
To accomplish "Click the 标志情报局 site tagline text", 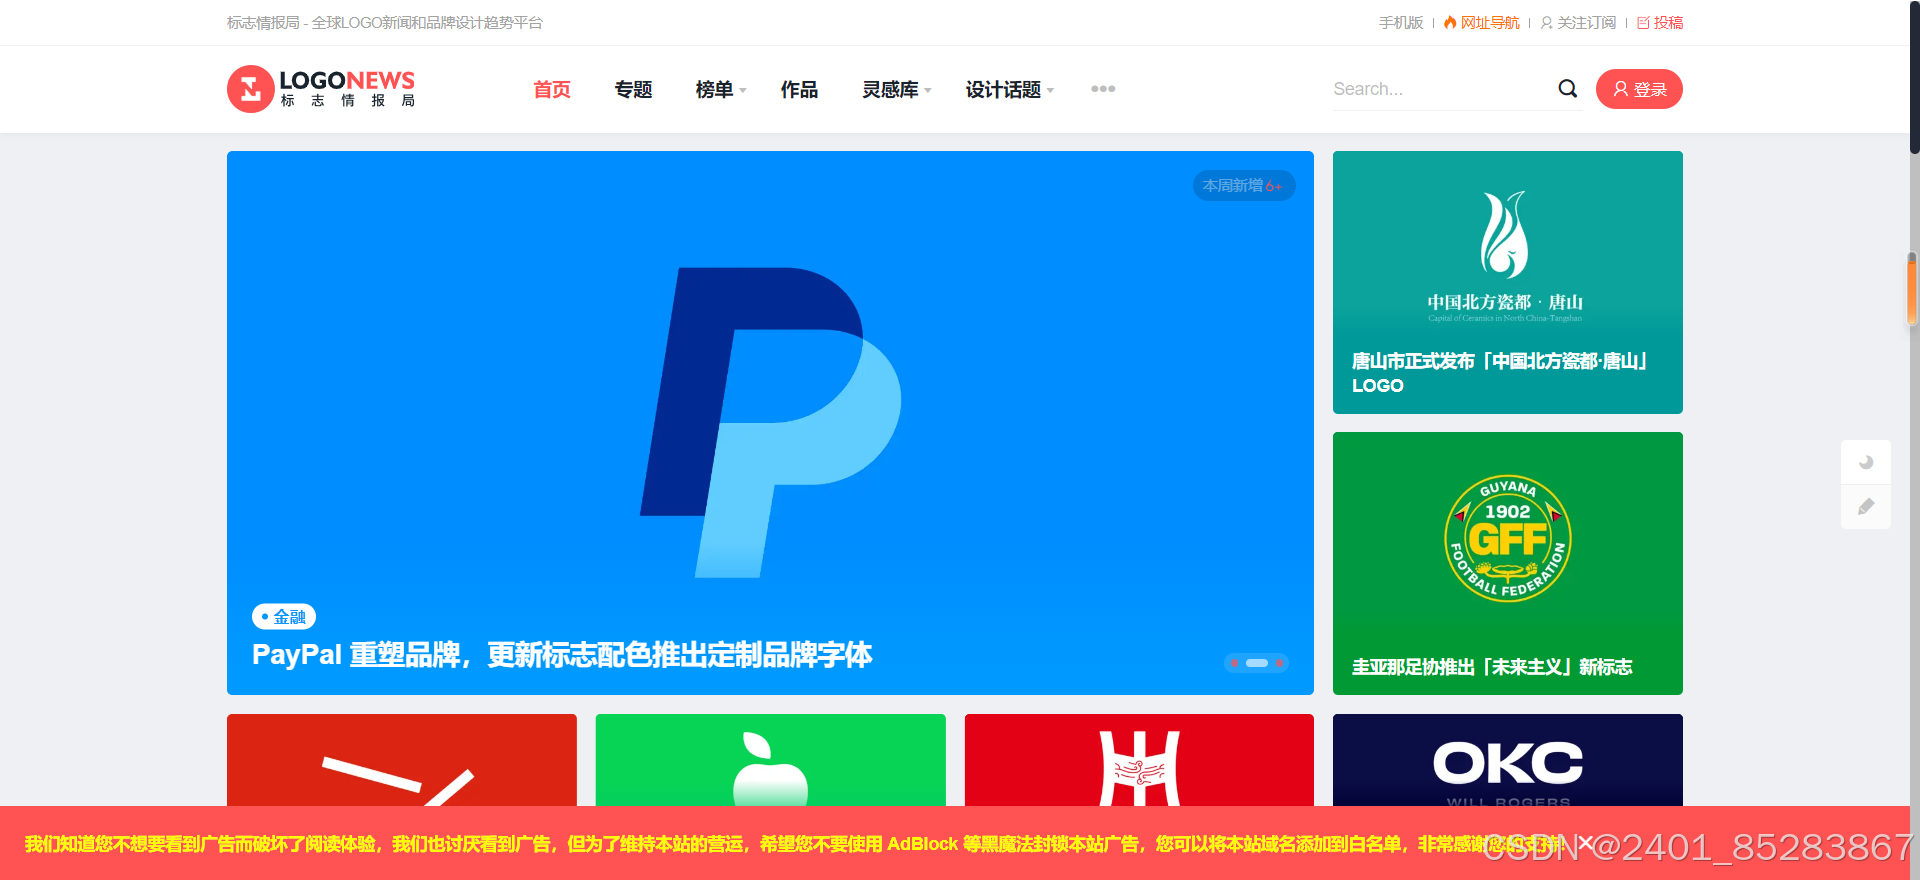I will coord(385,22).
